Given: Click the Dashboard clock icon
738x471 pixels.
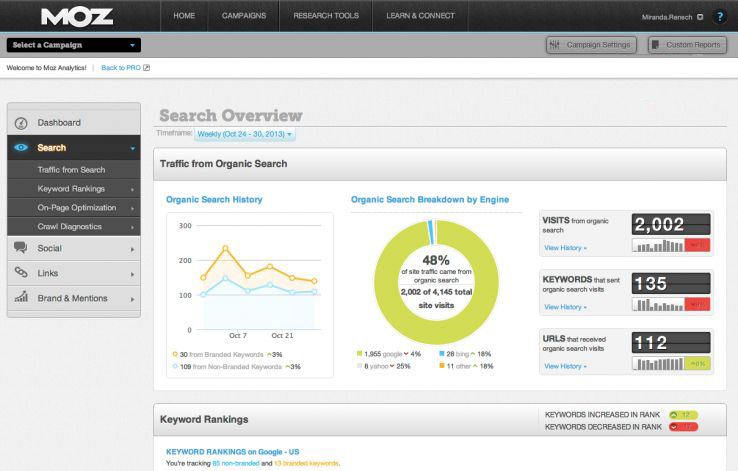Looking at the screenshot, I should (x=21, y=123).
